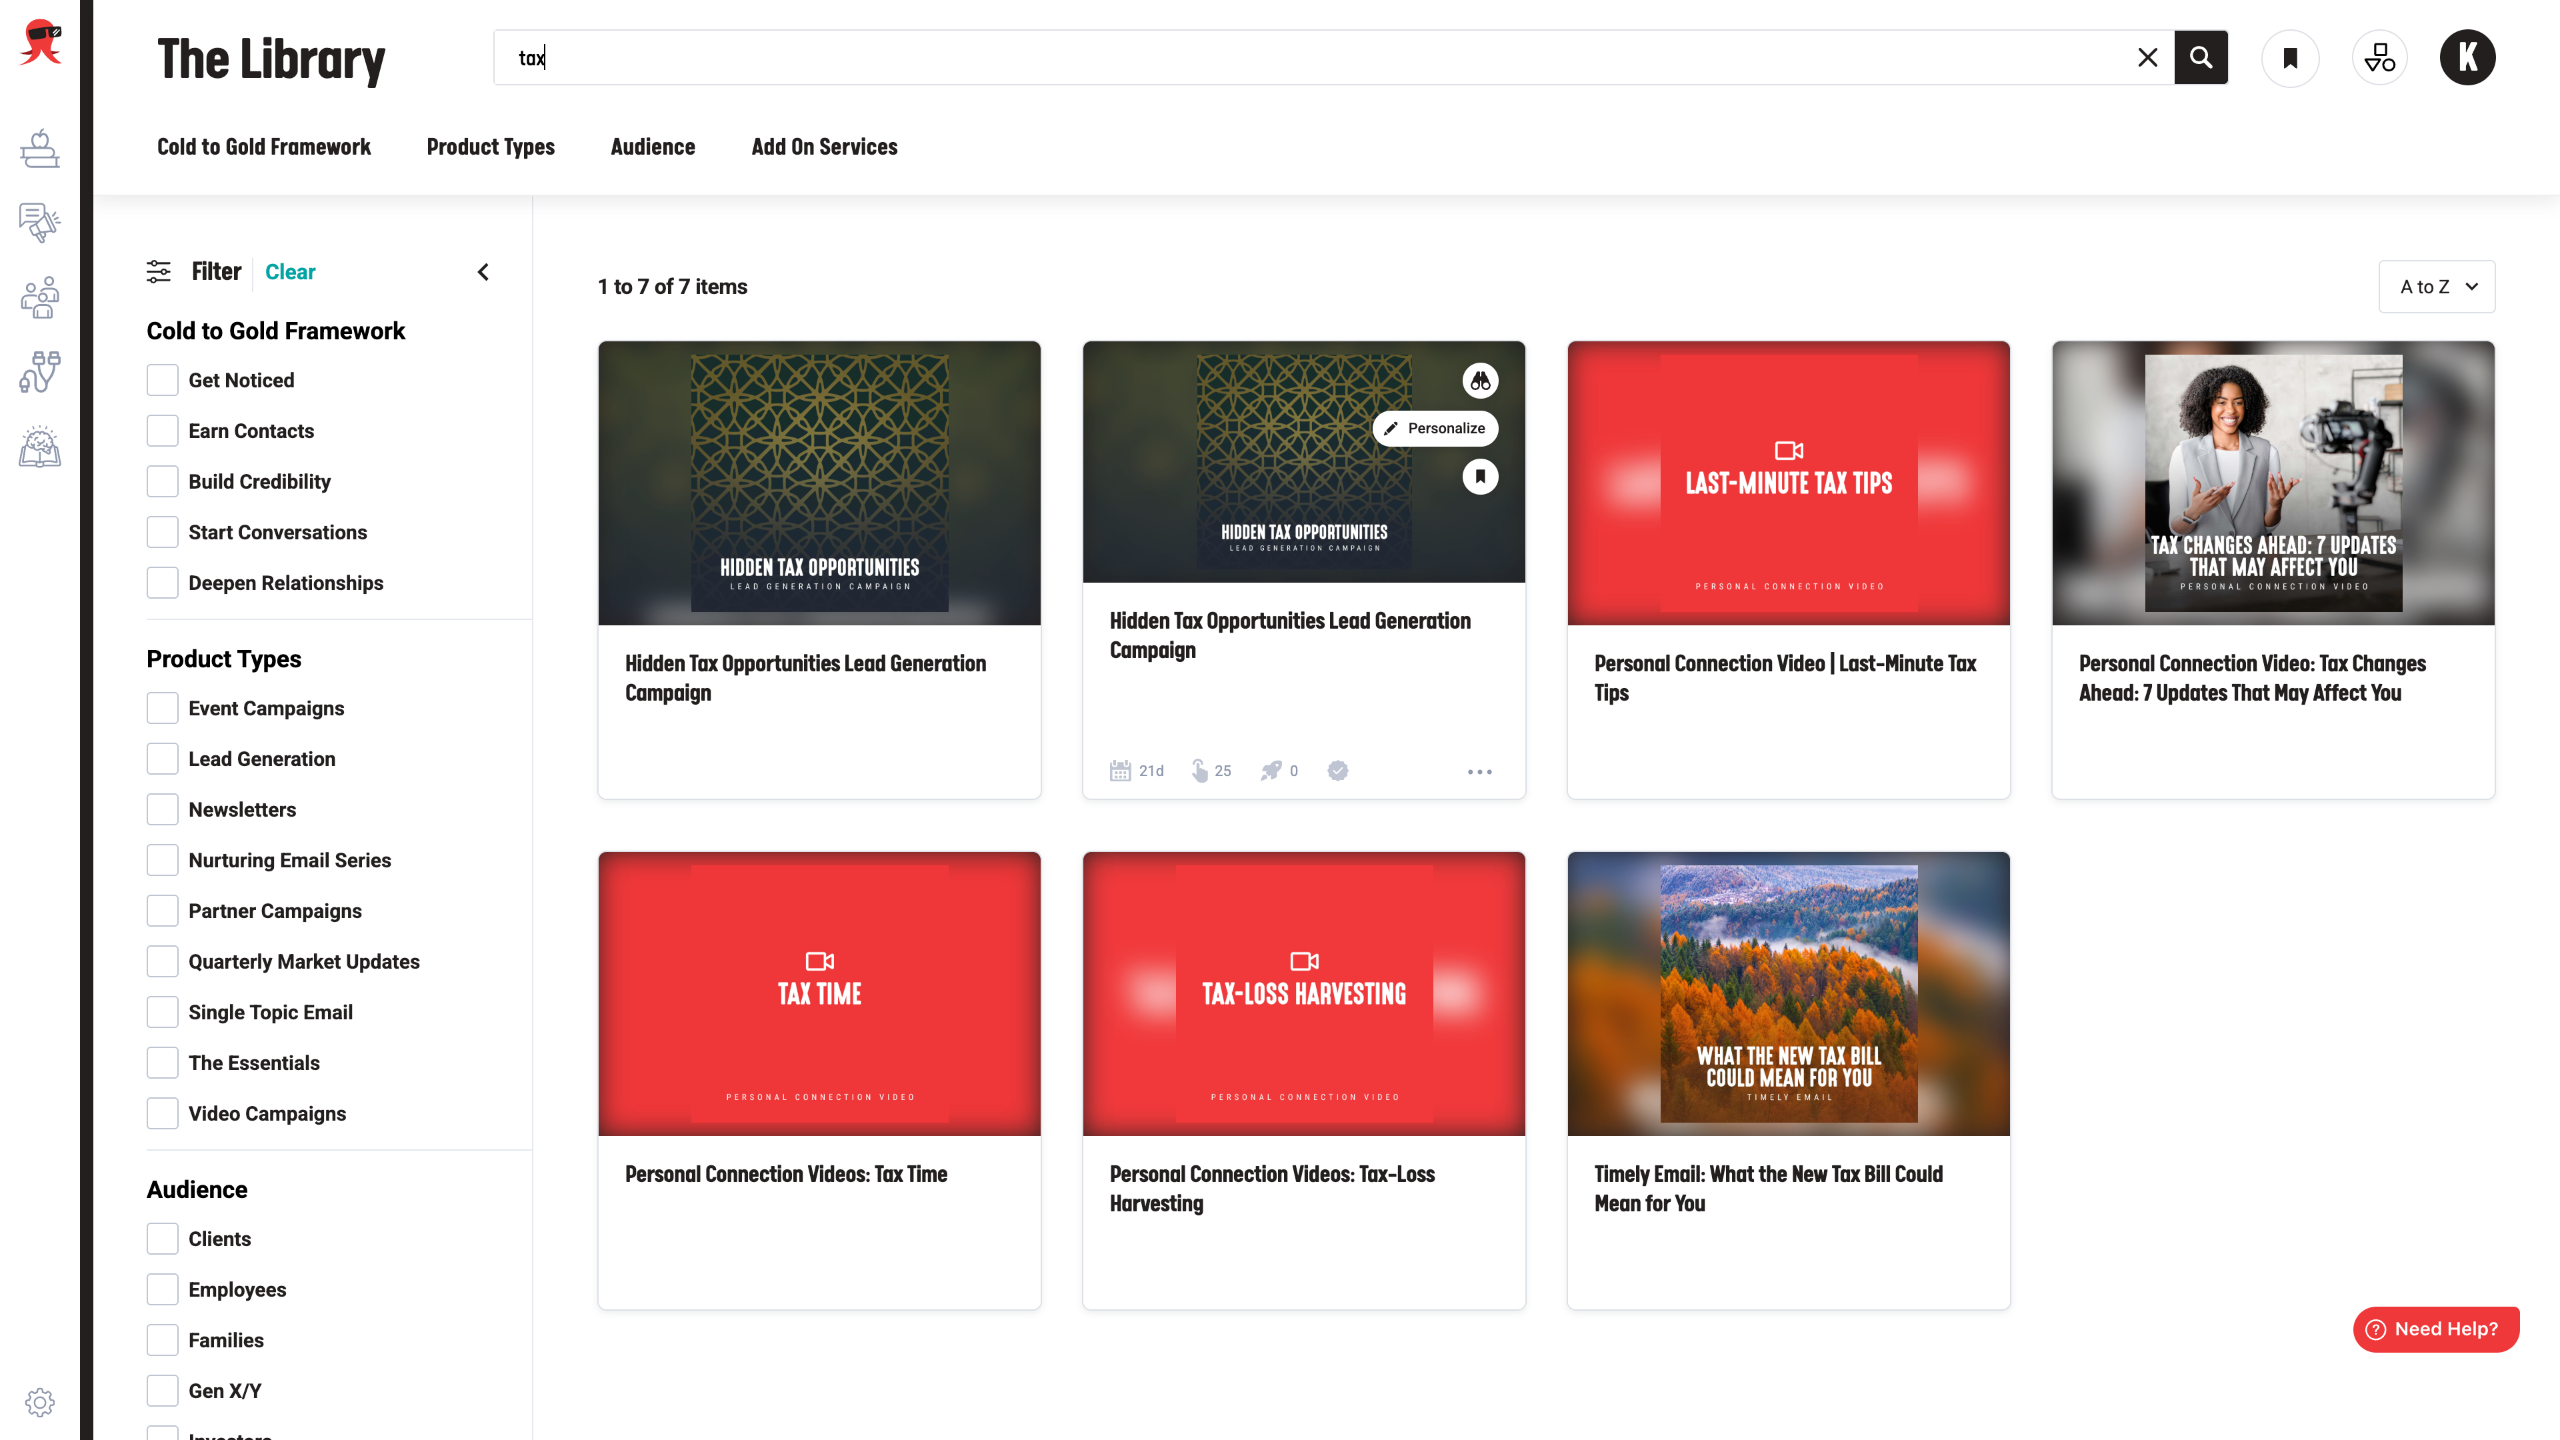Click the search magnifier button
Screen dimensions: 2560x1440
pos(2200,58)
